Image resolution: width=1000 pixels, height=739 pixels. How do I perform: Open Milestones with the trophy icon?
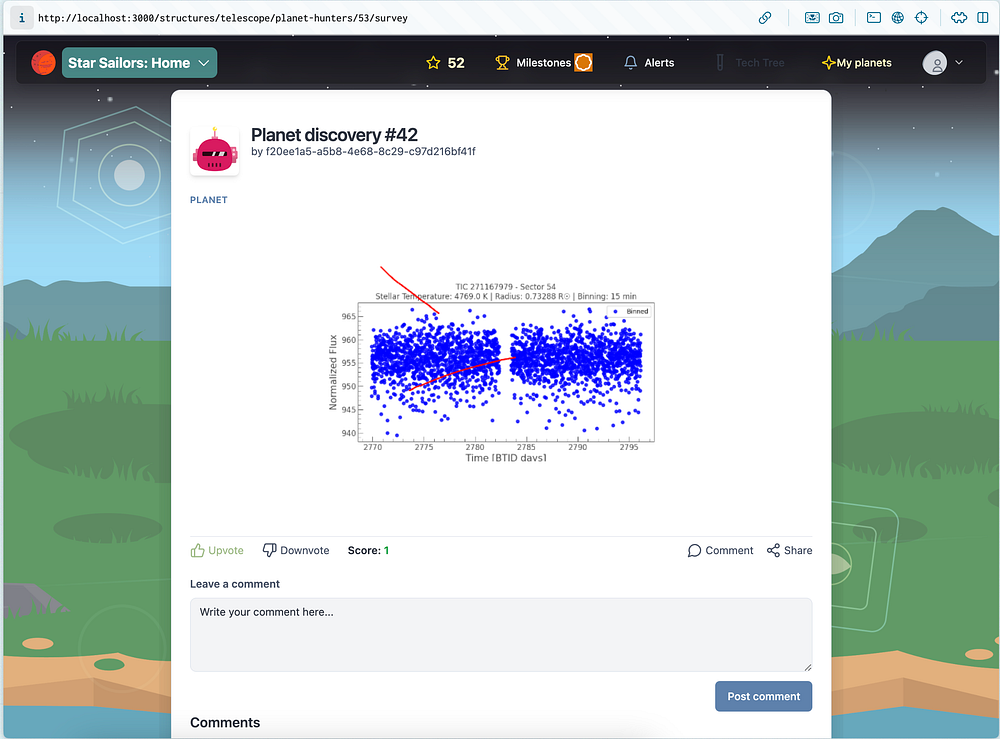coord(533,62)
